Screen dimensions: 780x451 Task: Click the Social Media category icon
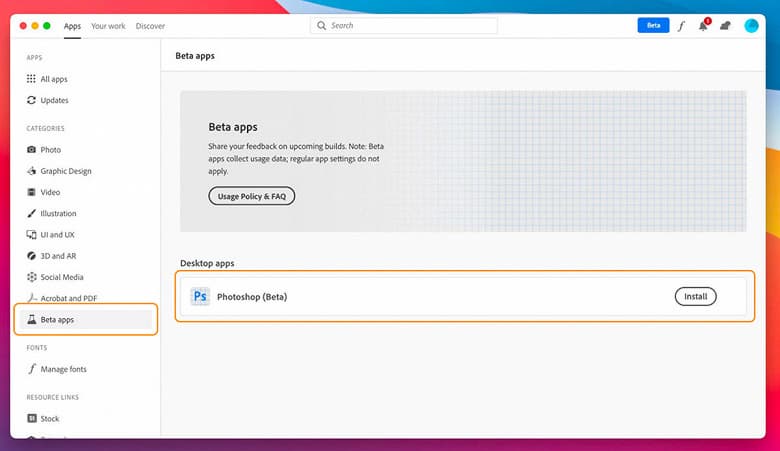[x=32, y=277]
